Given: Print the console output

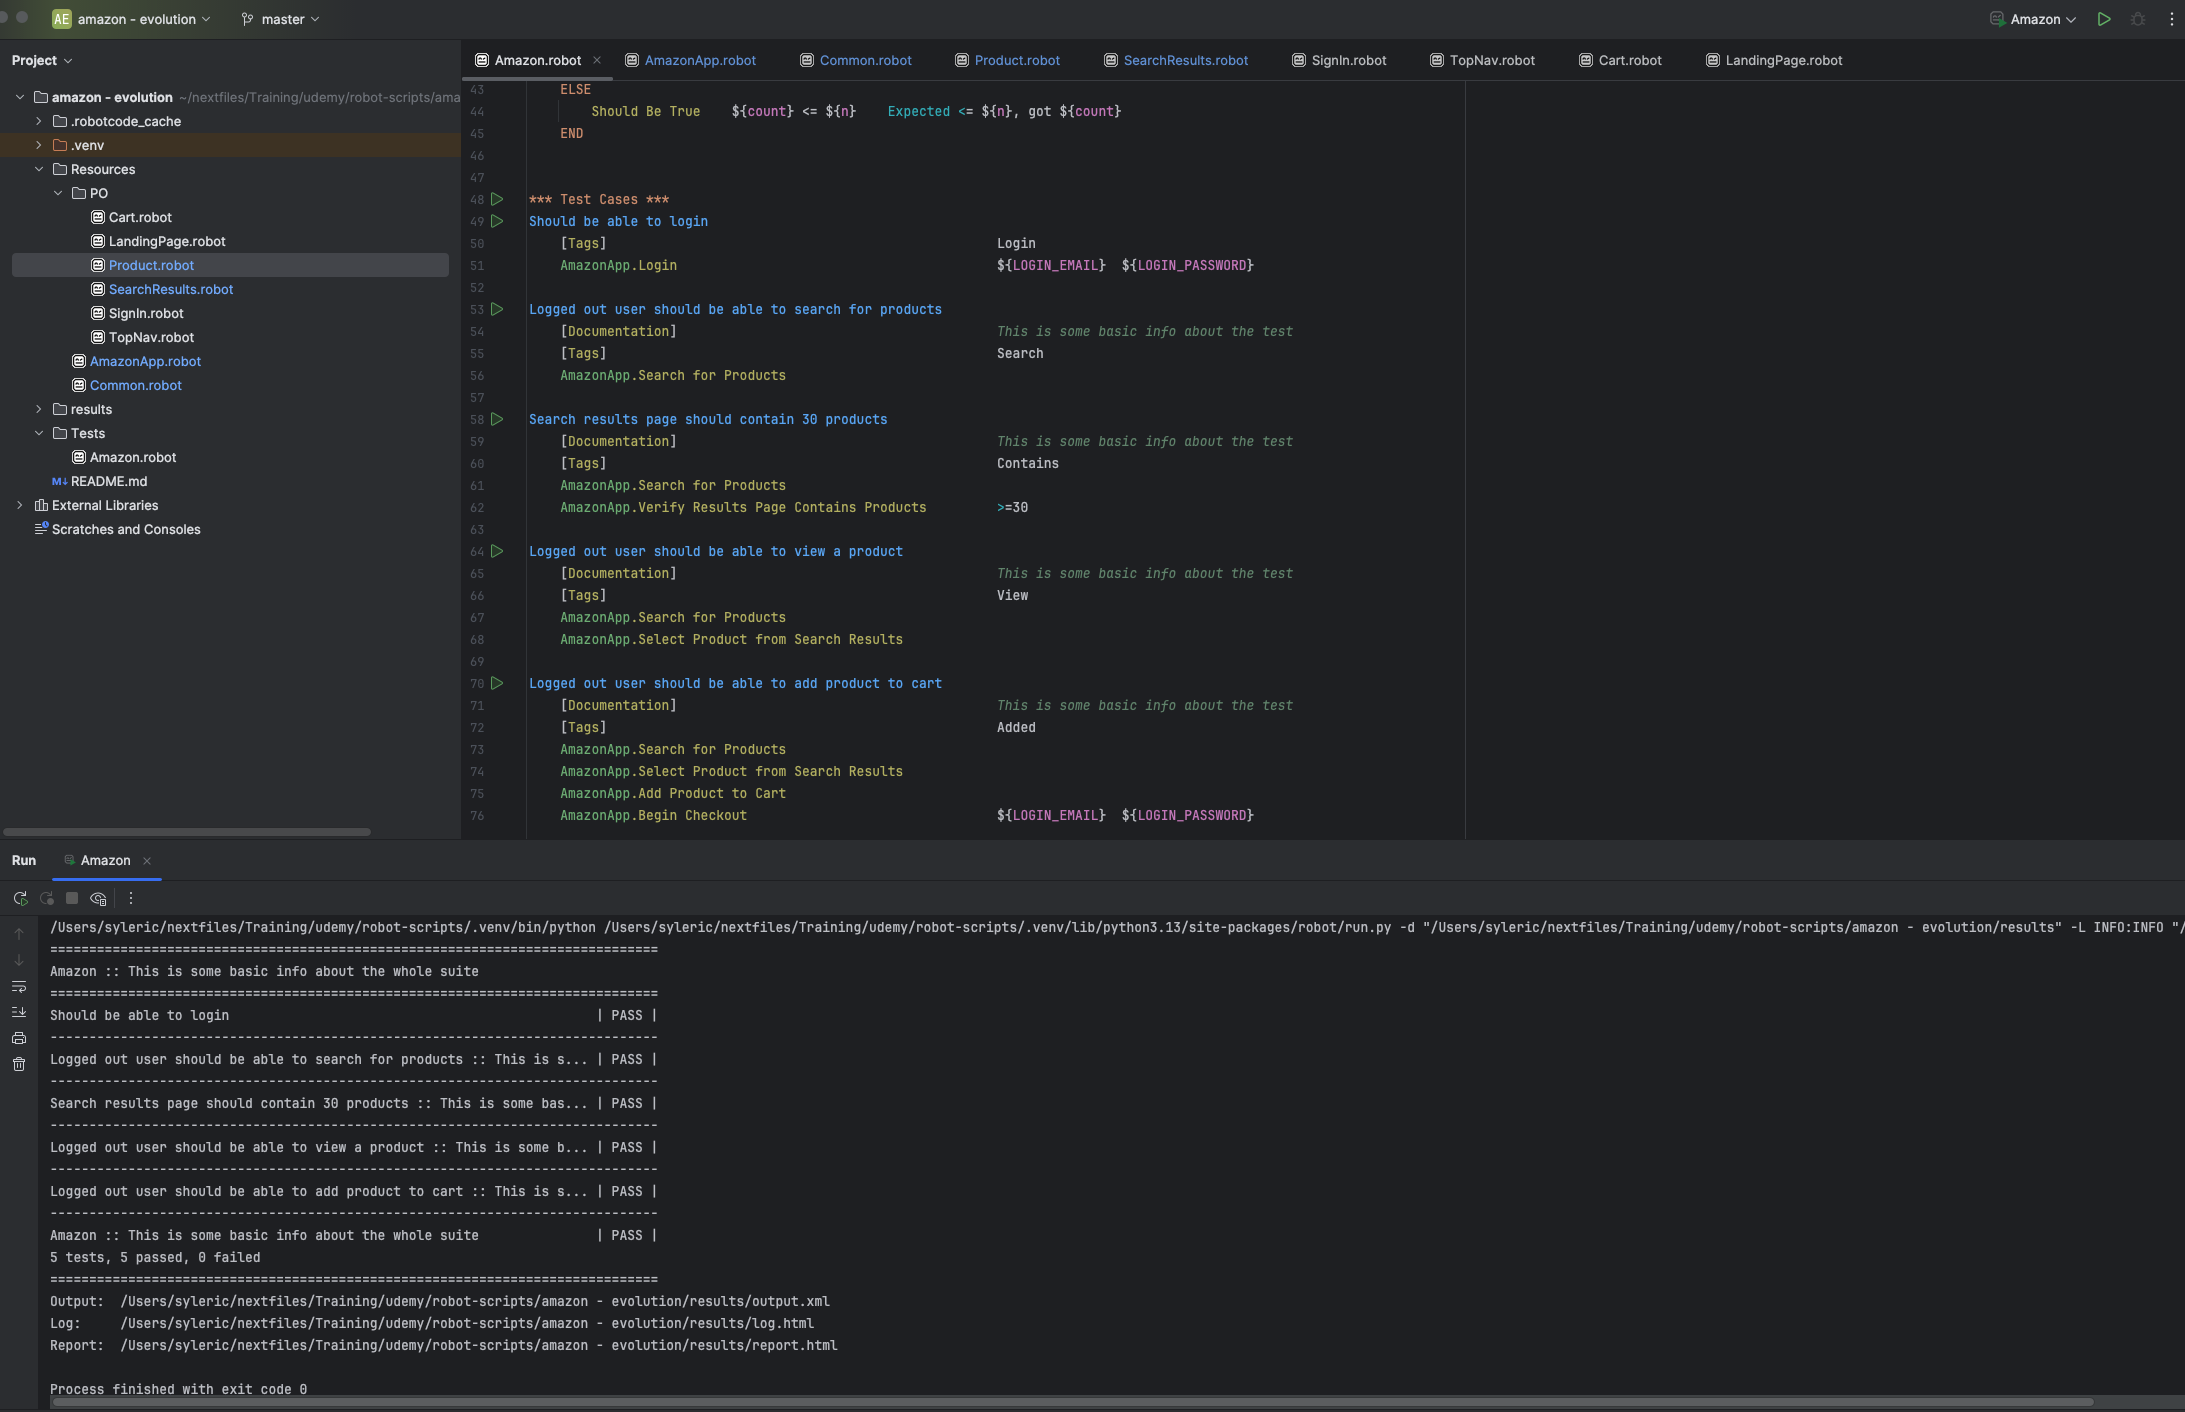Looking at the screenshot, I should (x=19, y=1037).
